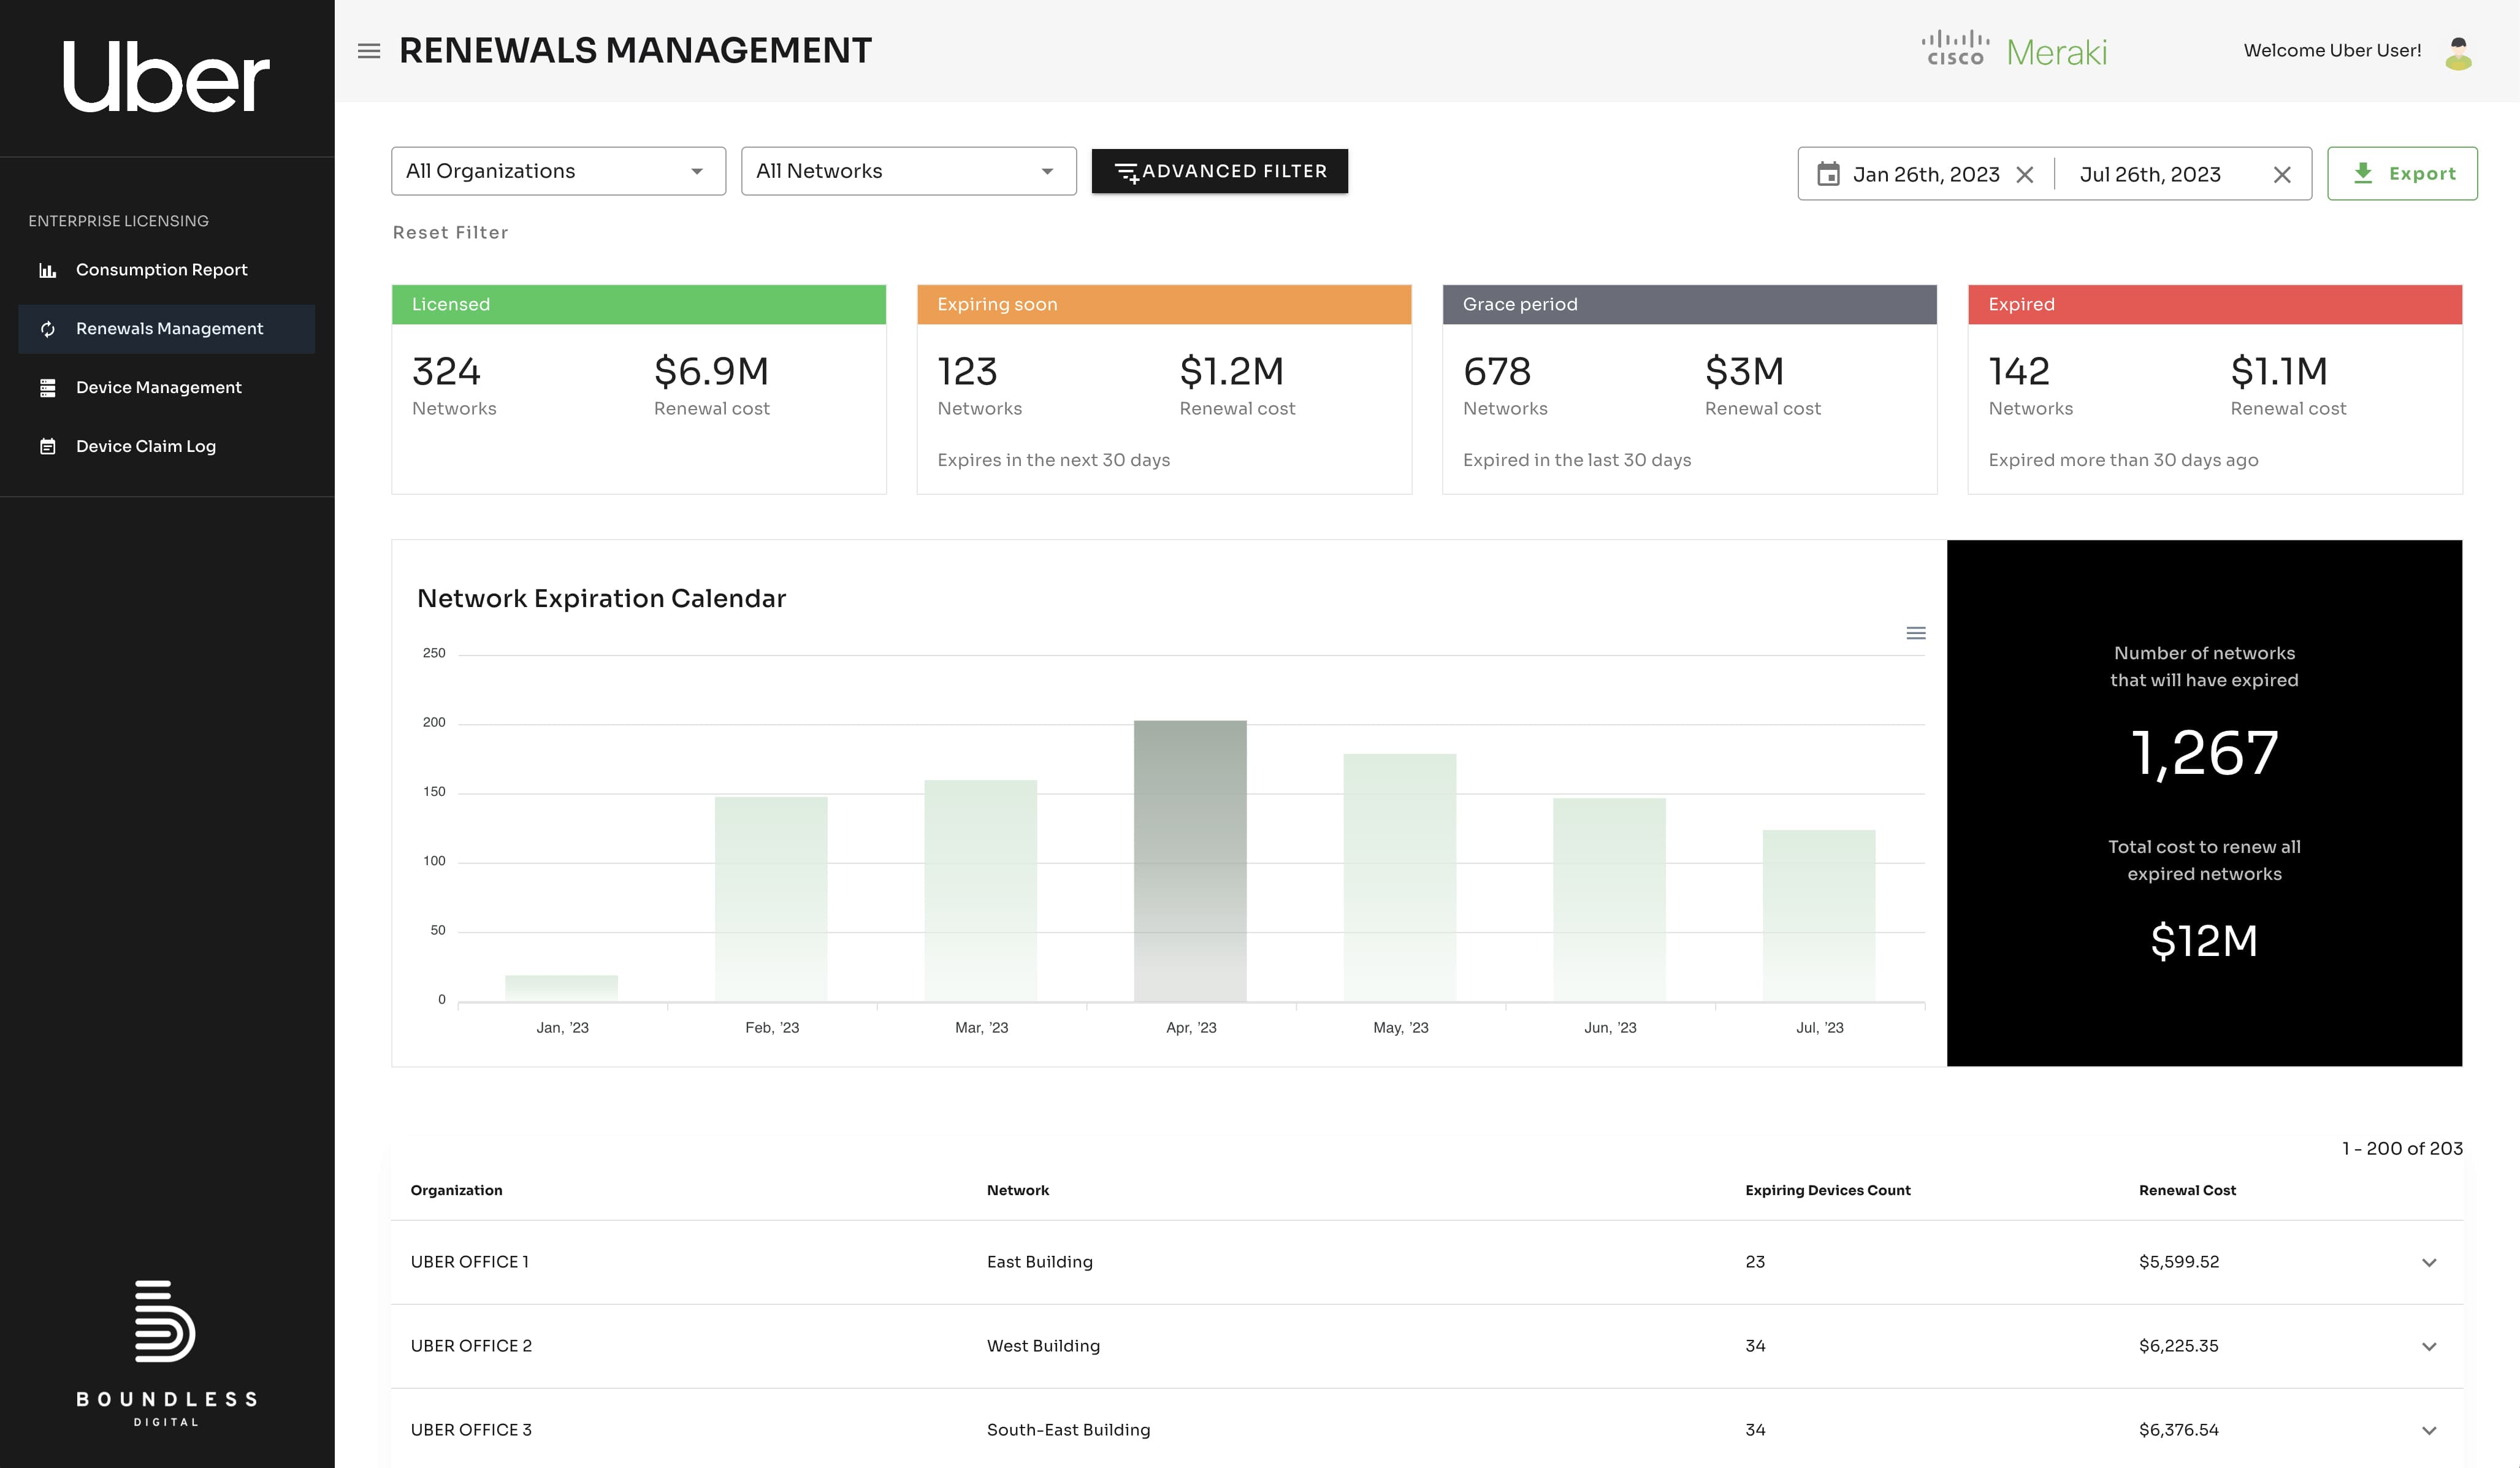Clear the Jan 26th, 2023 start date
Viewport: 2520px width, 1468px height.
(2025, 175)
